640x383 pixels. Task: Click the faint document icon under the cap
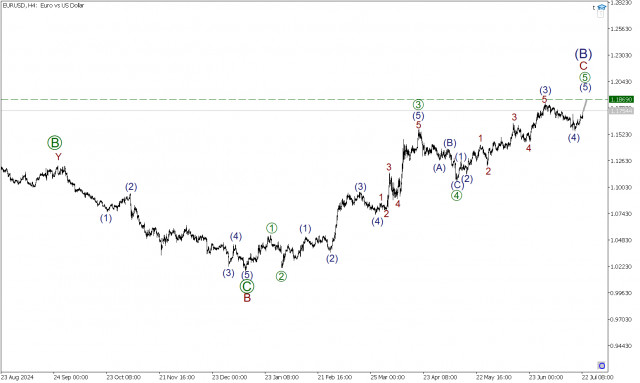click(600, 15)
